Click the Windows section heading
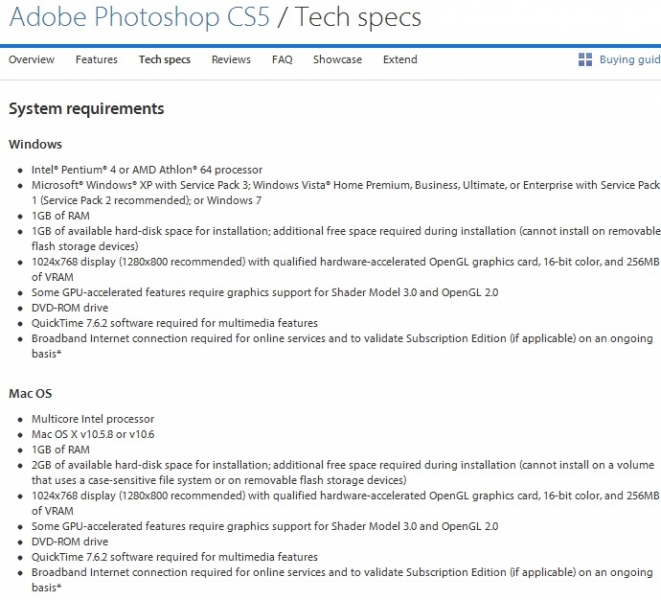Image resolution: width=661 pixels, height=600 pixels. click(35, 145)
